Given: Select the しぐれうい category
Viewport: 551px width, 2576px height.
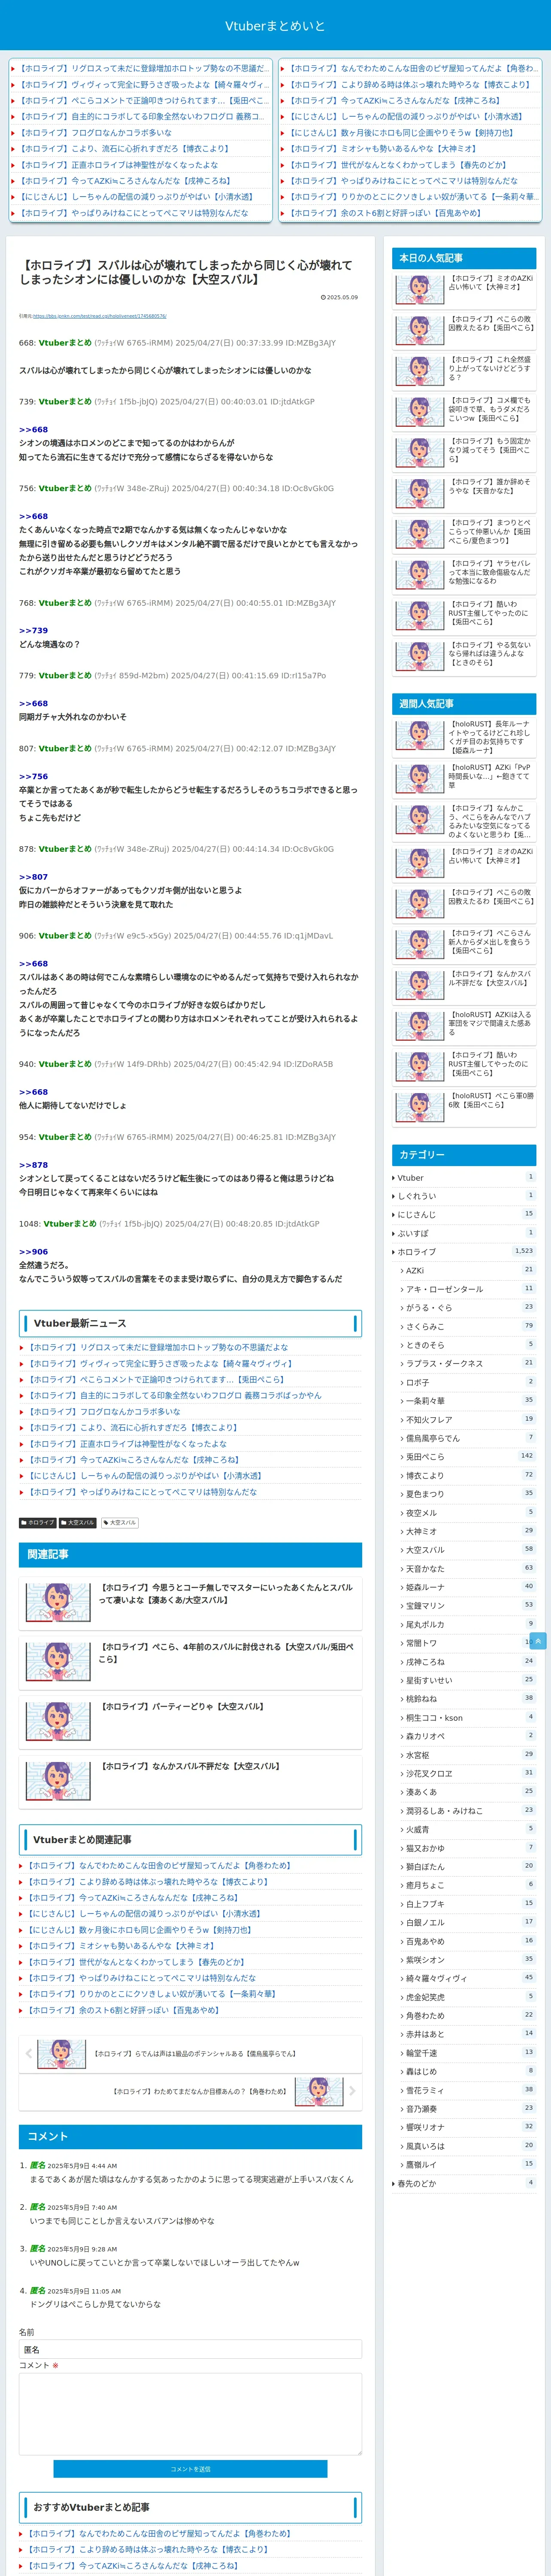Looking at the screenshot, I should click(x=464, y=1196).
